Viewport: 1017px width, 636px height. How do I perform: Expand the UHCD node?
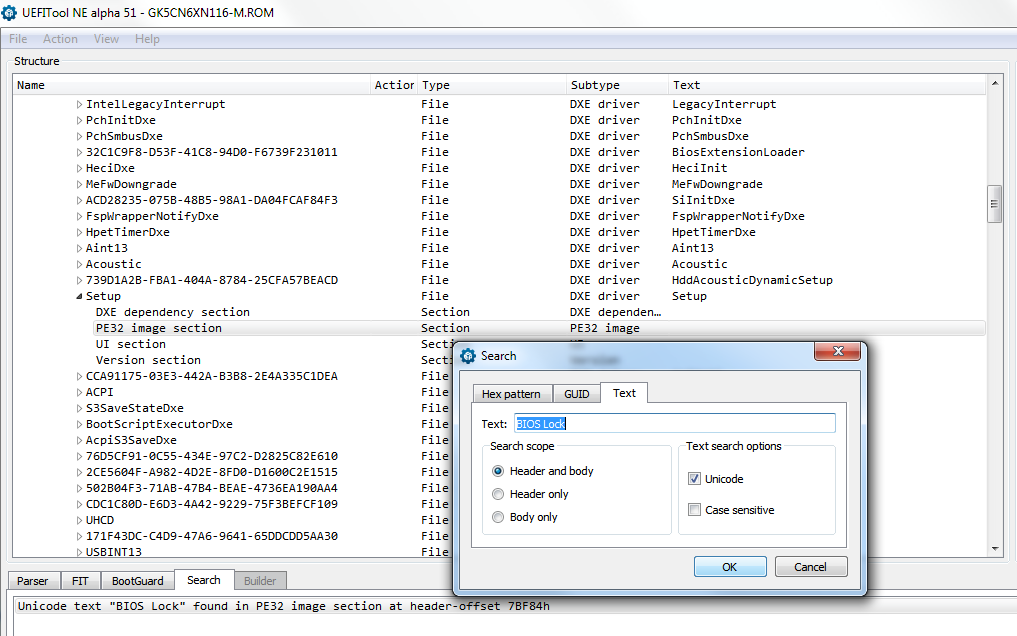[x=79, y=520]
